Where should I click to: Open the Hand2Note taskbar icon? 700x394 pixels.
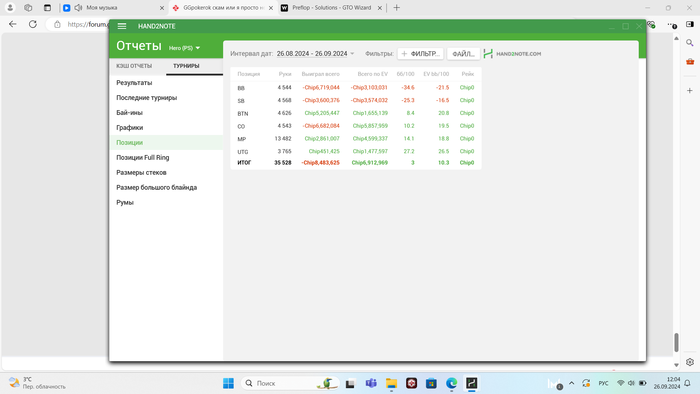point(471,383)
